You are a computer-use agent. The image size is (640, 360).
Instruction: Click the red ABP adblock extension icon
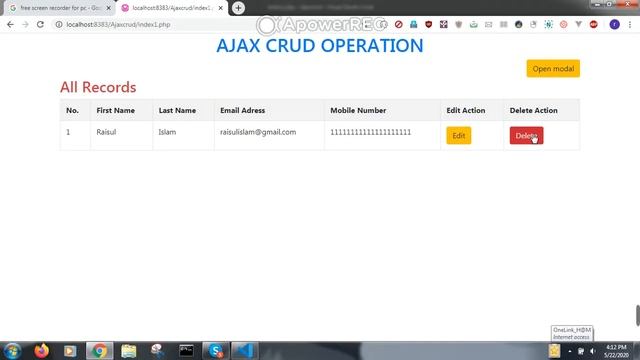tap(593, 24)
